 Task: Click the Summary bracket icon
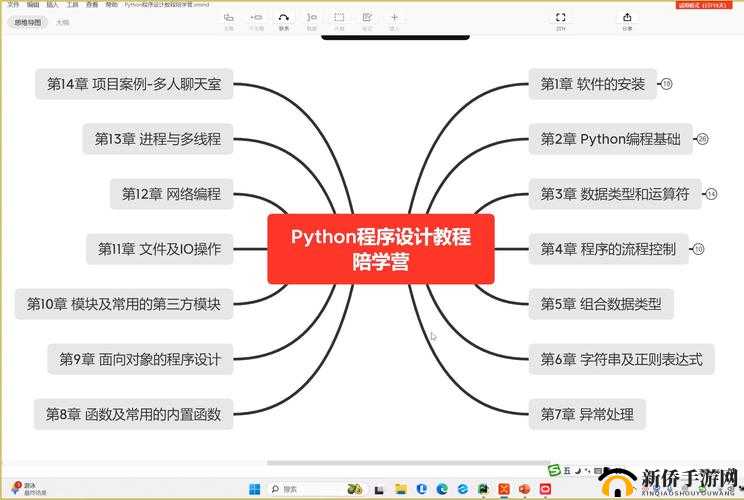(311, 18)
